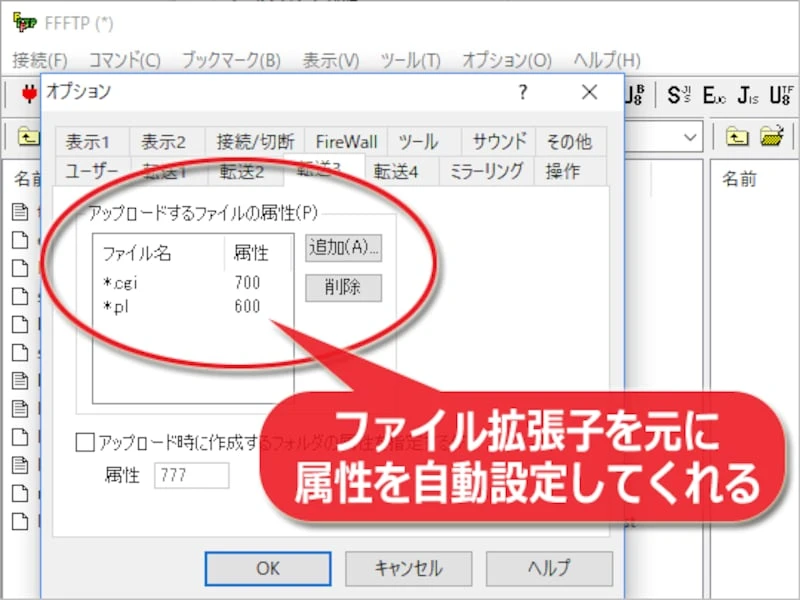Switch to the ツール tab

coord(424,141)
